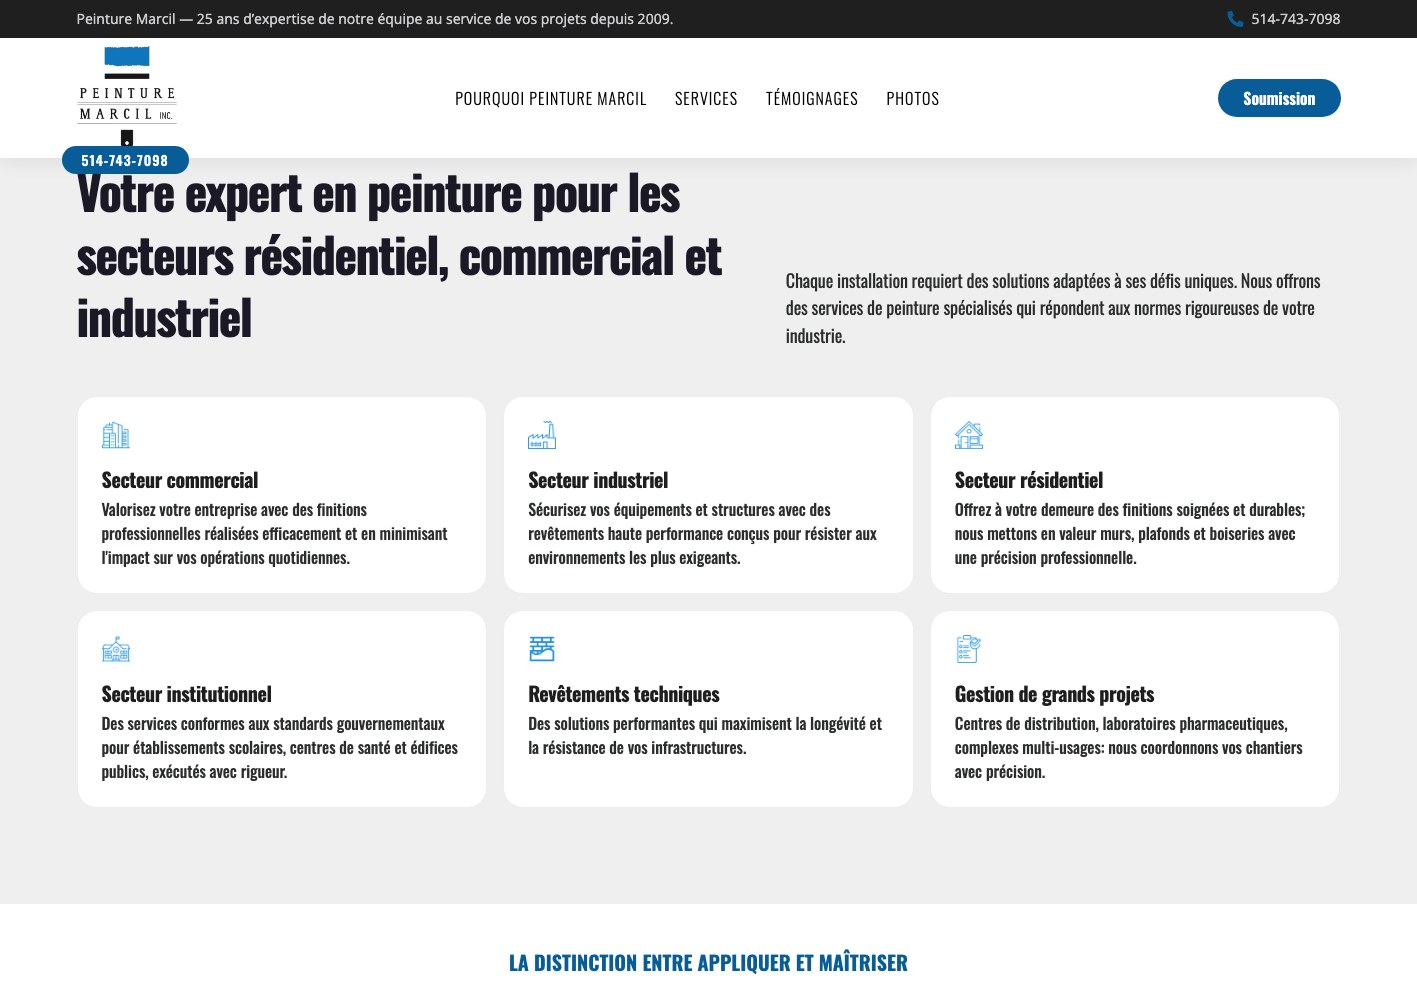Viewport: 1417px width, 1000px height.
Task: Select the Secteur institutionnel heading
Action: click(187, 694)
